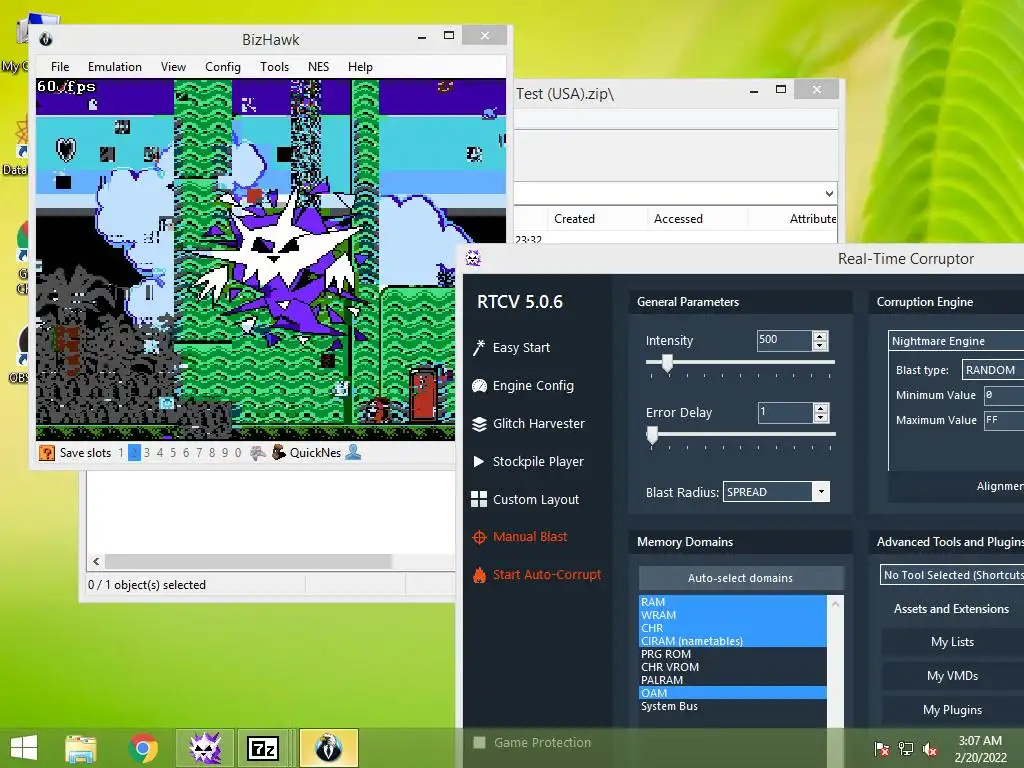This screenshot has width=1024, height=768.
Task: Open the Help menu in BizHawk
Action: 360,67
